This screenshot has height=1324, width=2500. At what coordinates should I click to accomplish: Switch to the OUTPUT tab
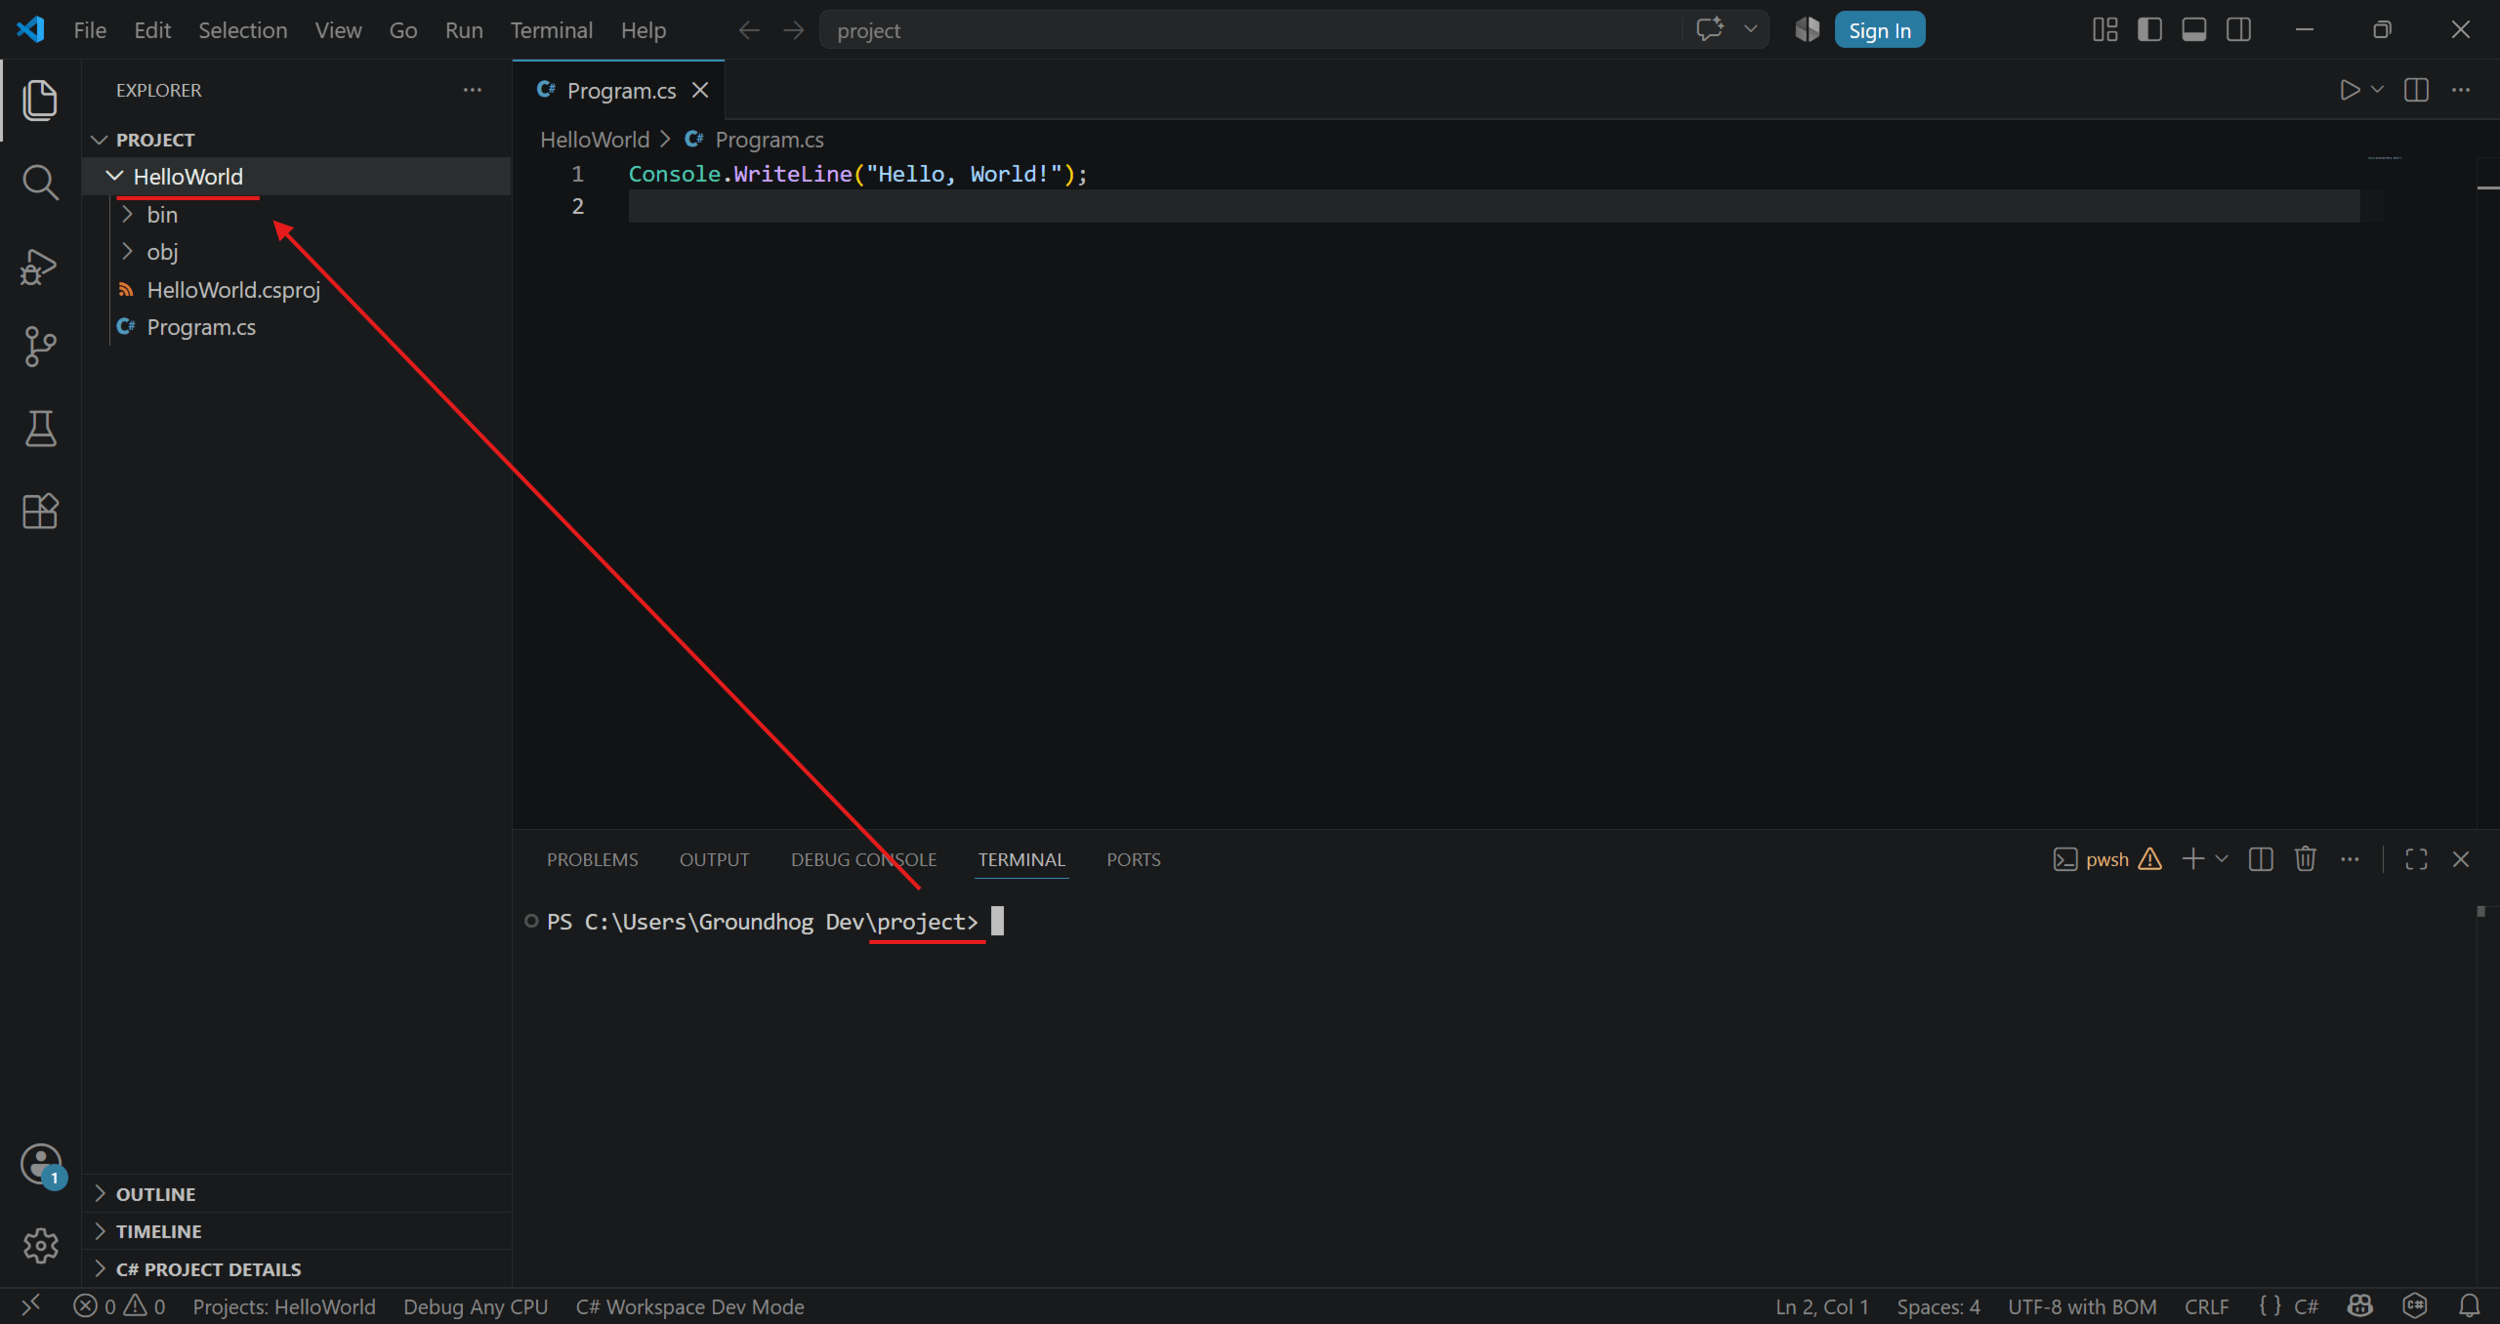714,859
